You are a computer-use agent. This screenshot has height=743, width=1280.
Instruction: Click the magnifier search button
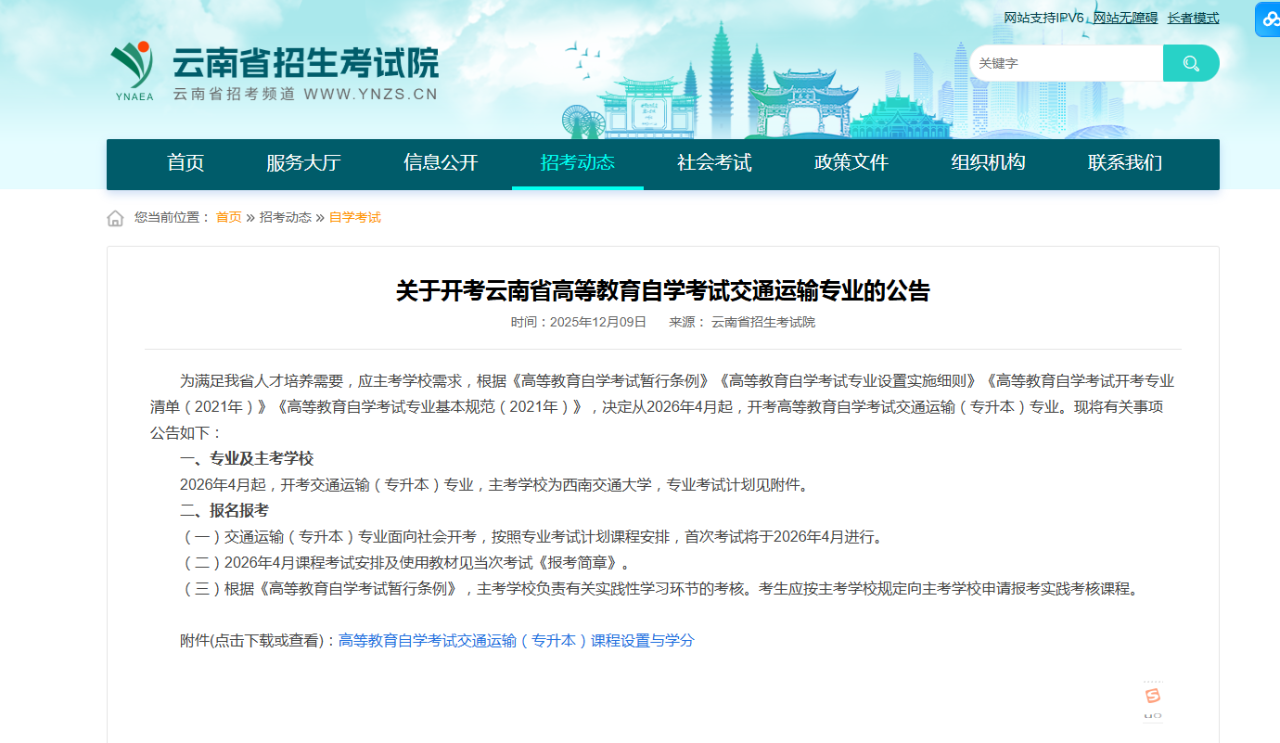(1190, 63)
